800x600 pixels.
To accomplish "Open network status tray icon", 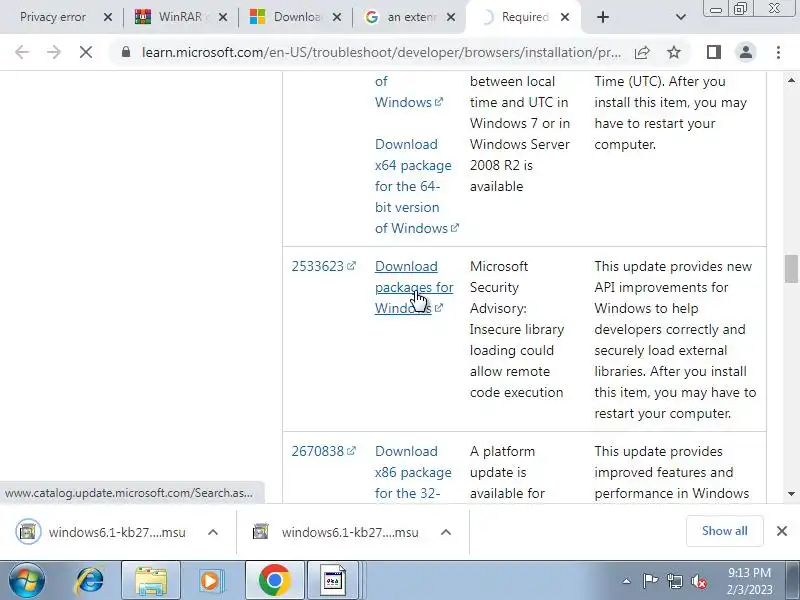I will pyautogui.click(x=674, y=581).
